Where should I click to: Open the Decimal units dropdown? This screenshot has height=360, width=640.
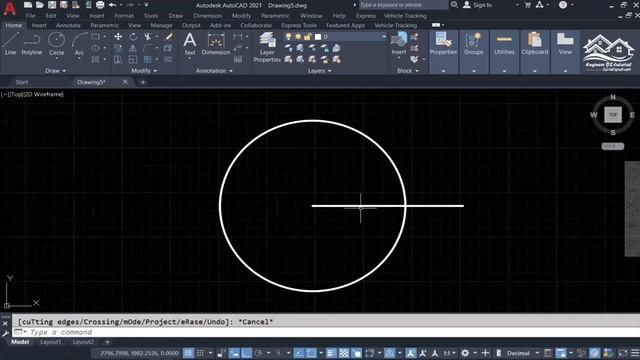tap(537, 353)
